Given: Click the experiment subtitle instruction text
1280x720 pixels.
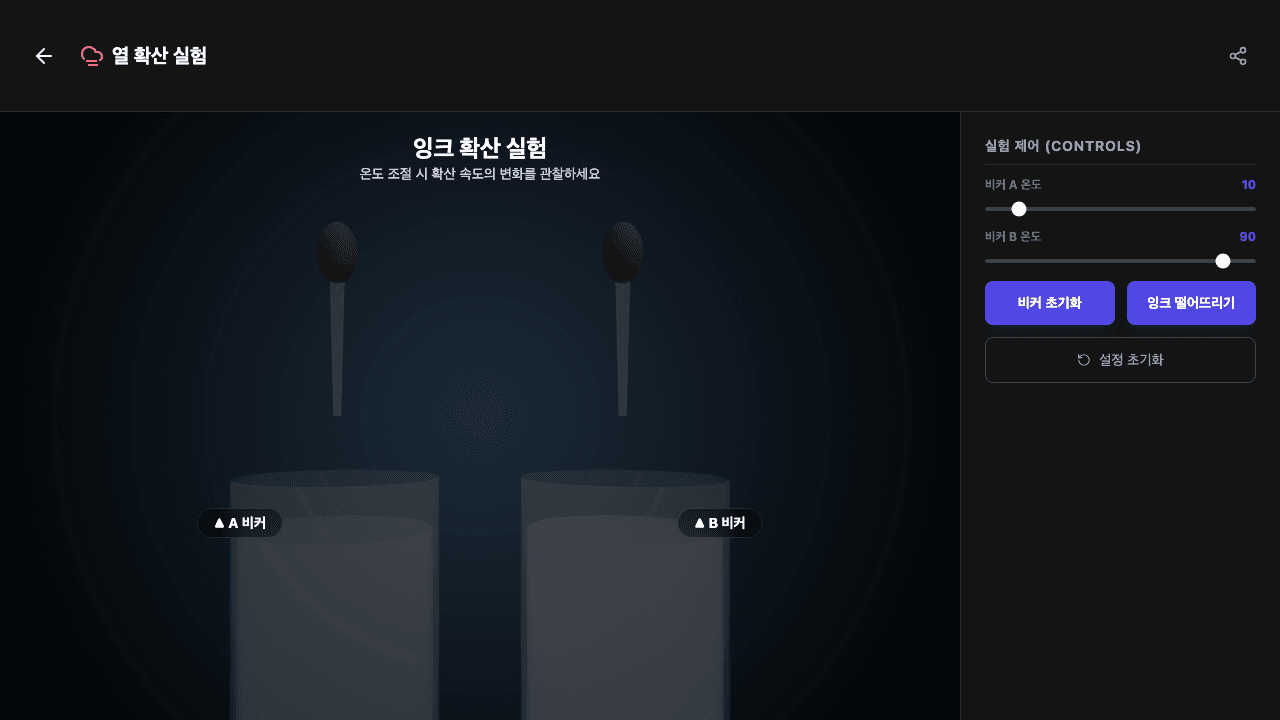Looking at the screenshot, I should tap(480, 173).
